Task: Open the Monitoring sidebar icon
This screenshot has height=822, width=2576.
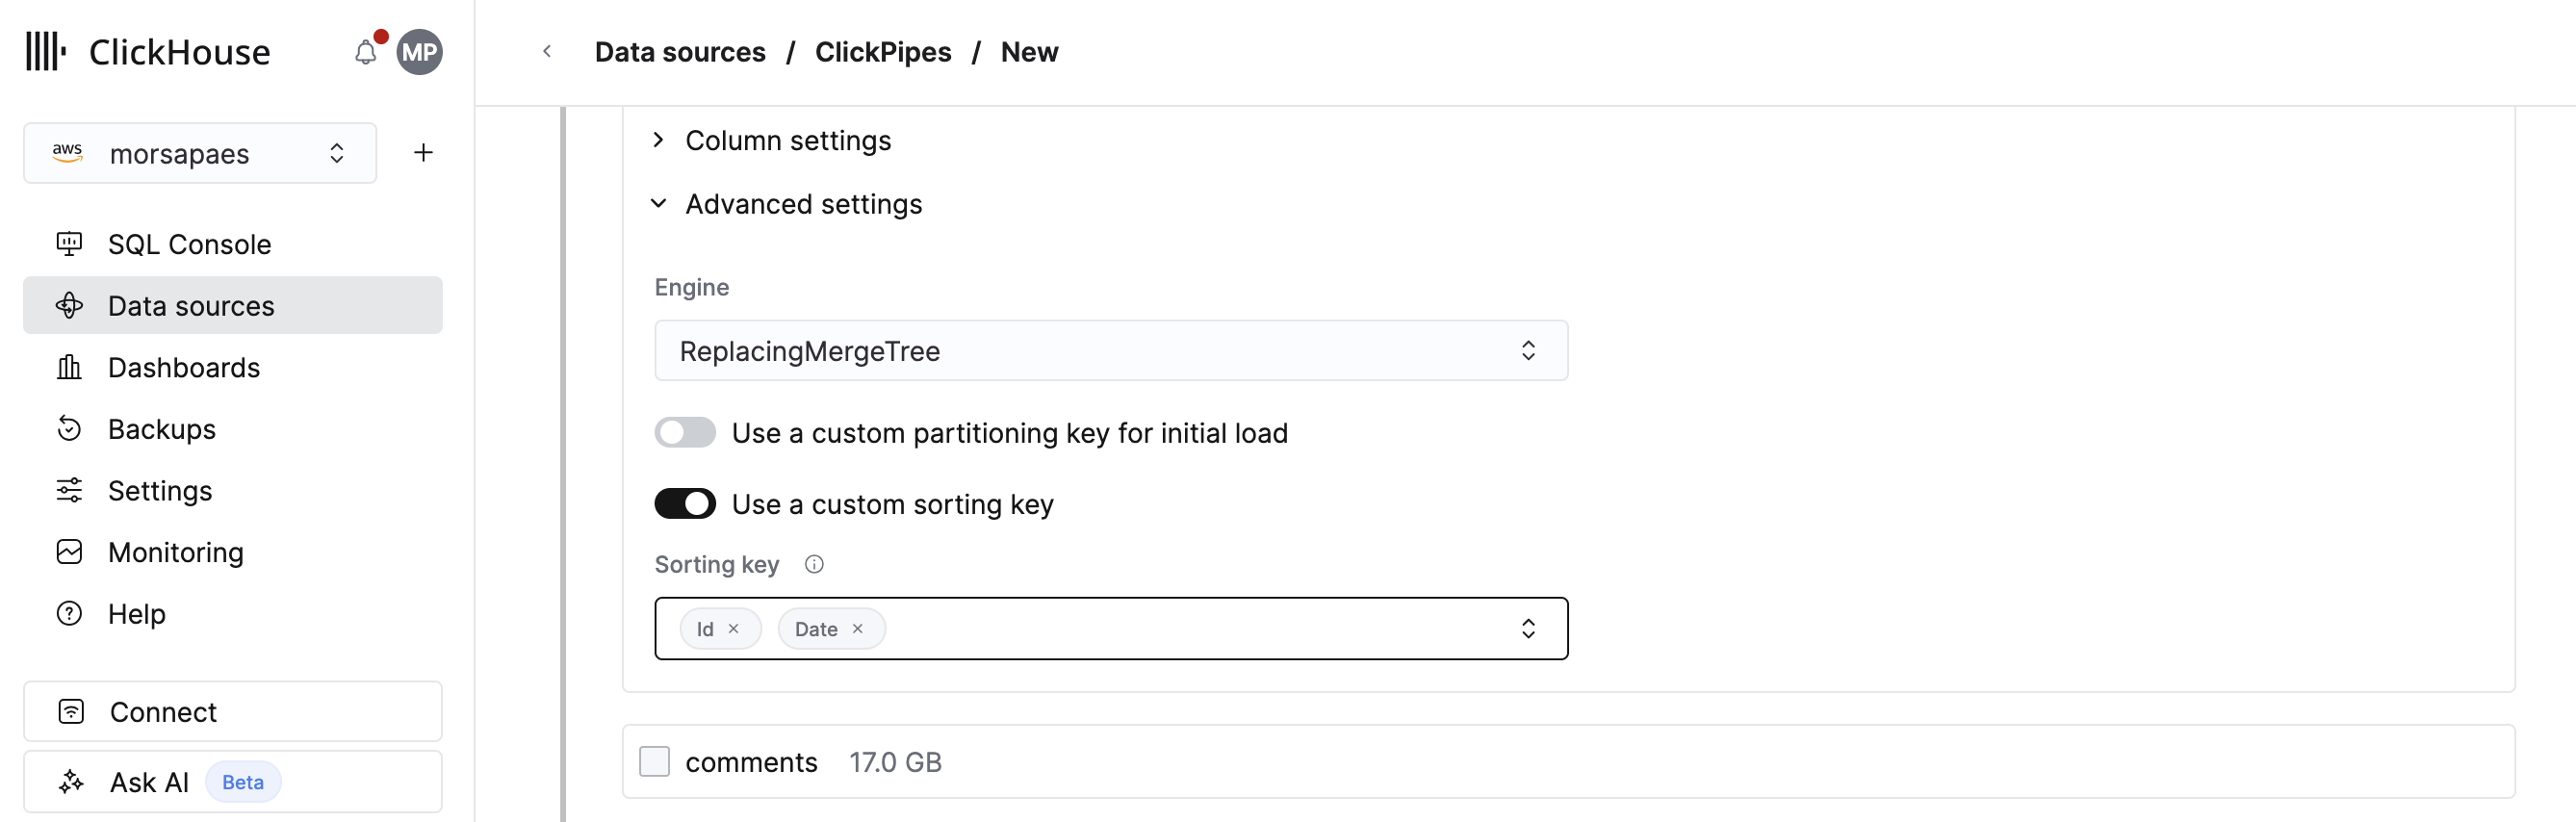Action: click(x=68, y=551)
